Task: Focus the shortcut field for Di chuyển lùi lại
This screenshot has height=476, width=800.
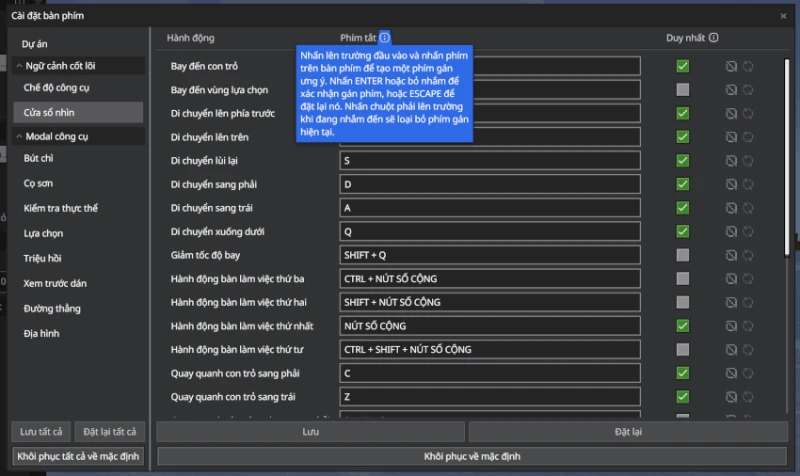Action: click(490, 161)
